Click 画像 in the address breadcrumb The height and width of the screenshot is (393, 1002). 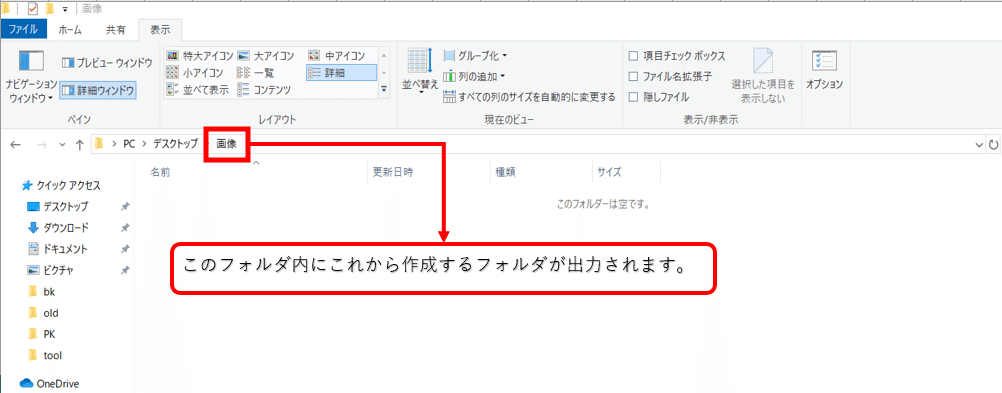[x=226, y=144]
